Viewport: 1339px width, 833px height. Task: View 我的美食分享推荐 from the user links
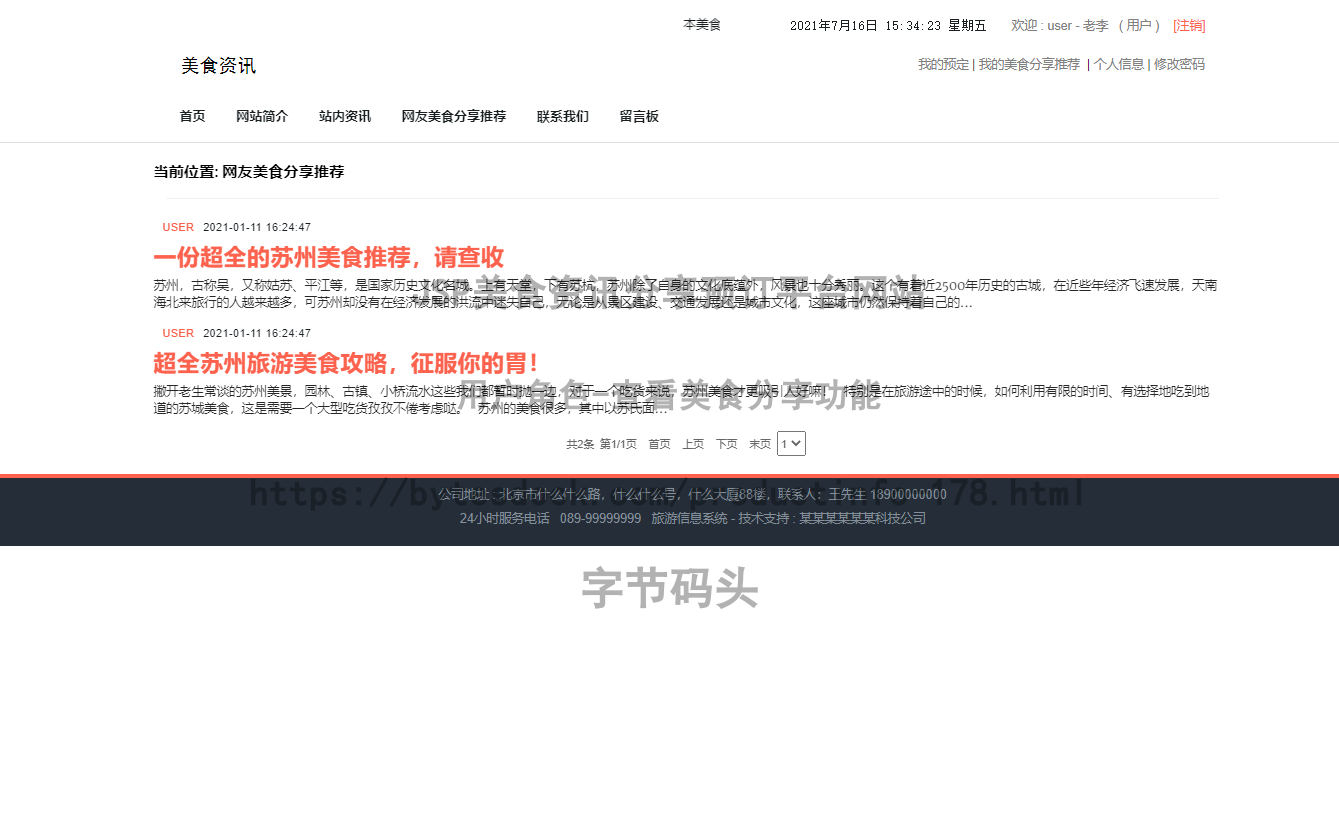(x=1029, y=64)
